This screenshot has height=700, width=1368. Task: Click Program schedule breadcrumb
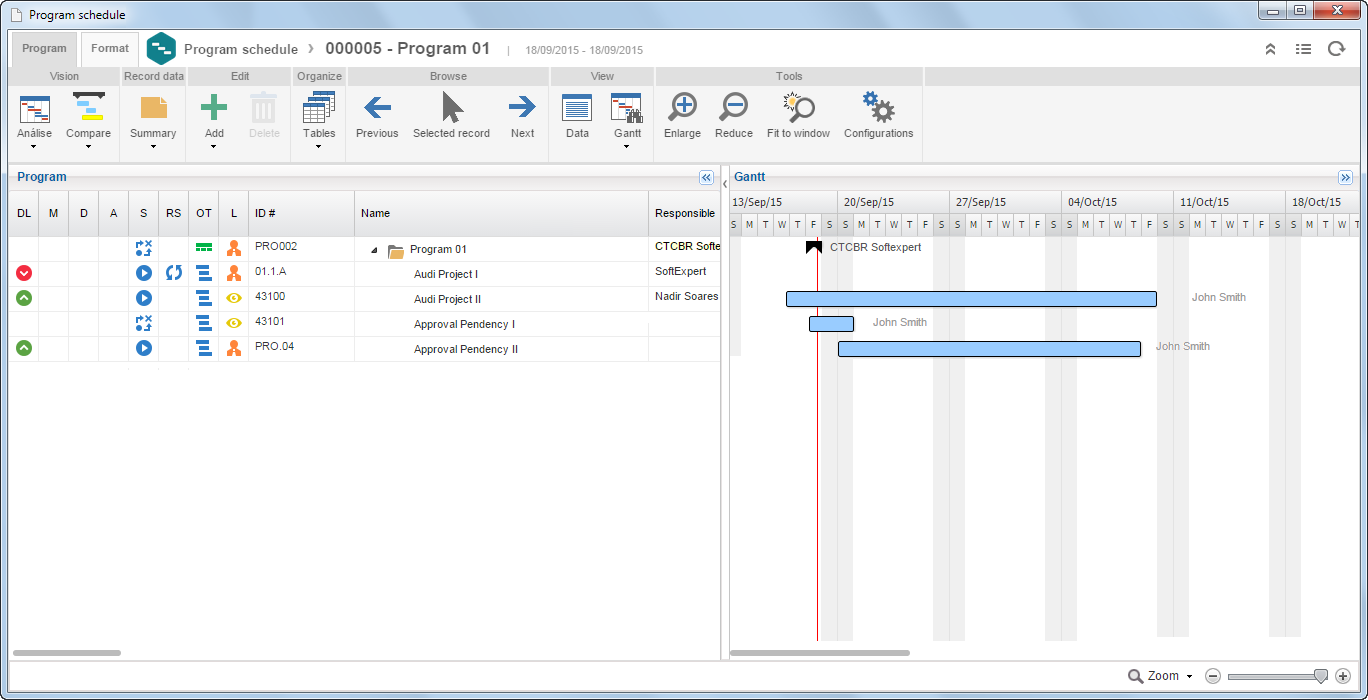tap(241, 49)
